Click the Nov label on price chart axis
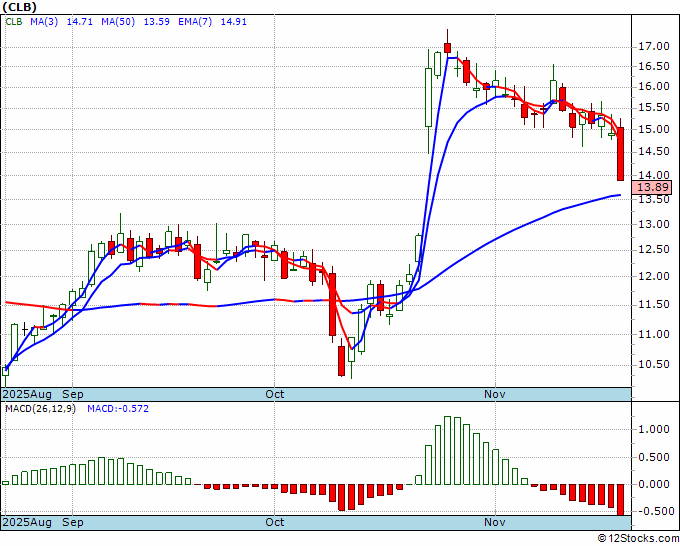680x546 pixels. pos(495,394)
